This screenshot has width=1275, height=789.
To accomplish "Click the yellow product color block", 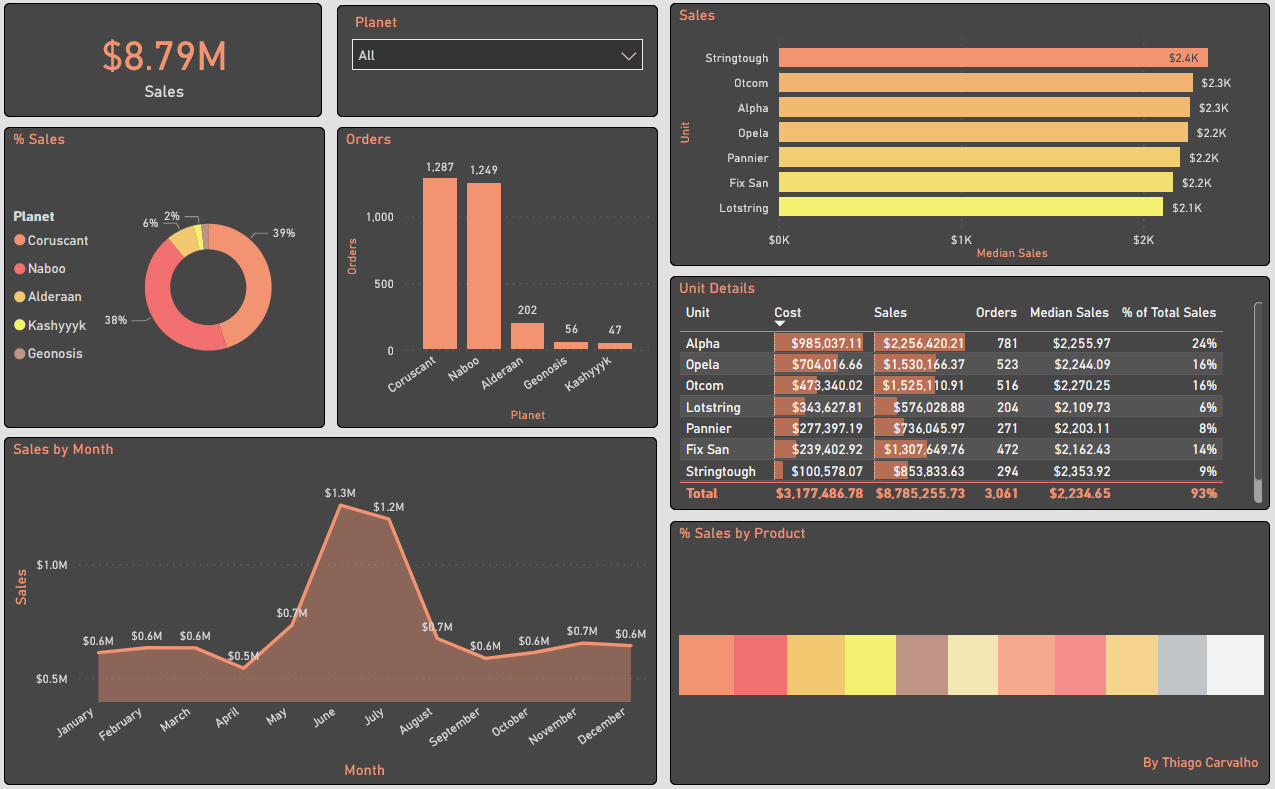I will coord(870,665).
